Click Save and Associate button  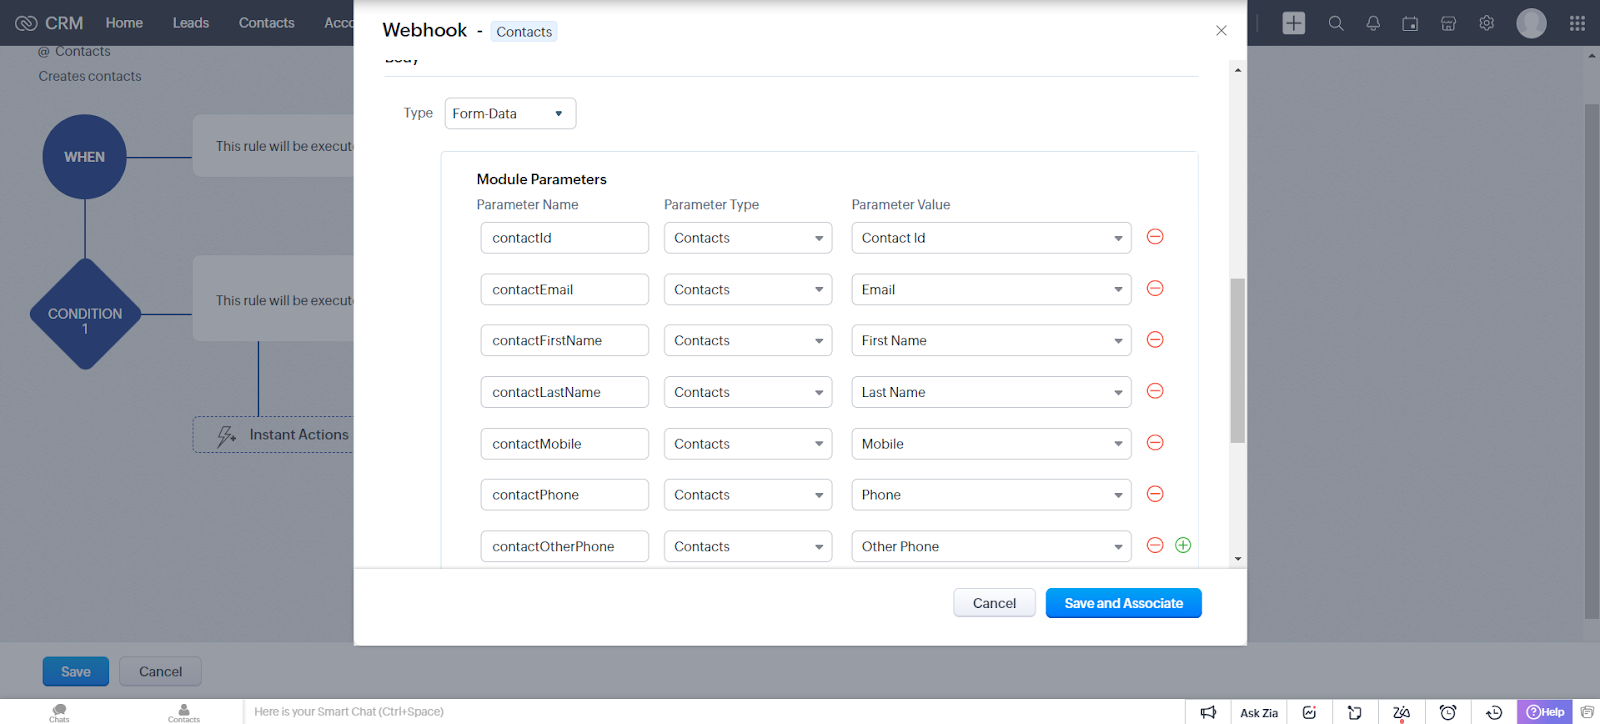pyautogui.click(x=1124, y=603)
